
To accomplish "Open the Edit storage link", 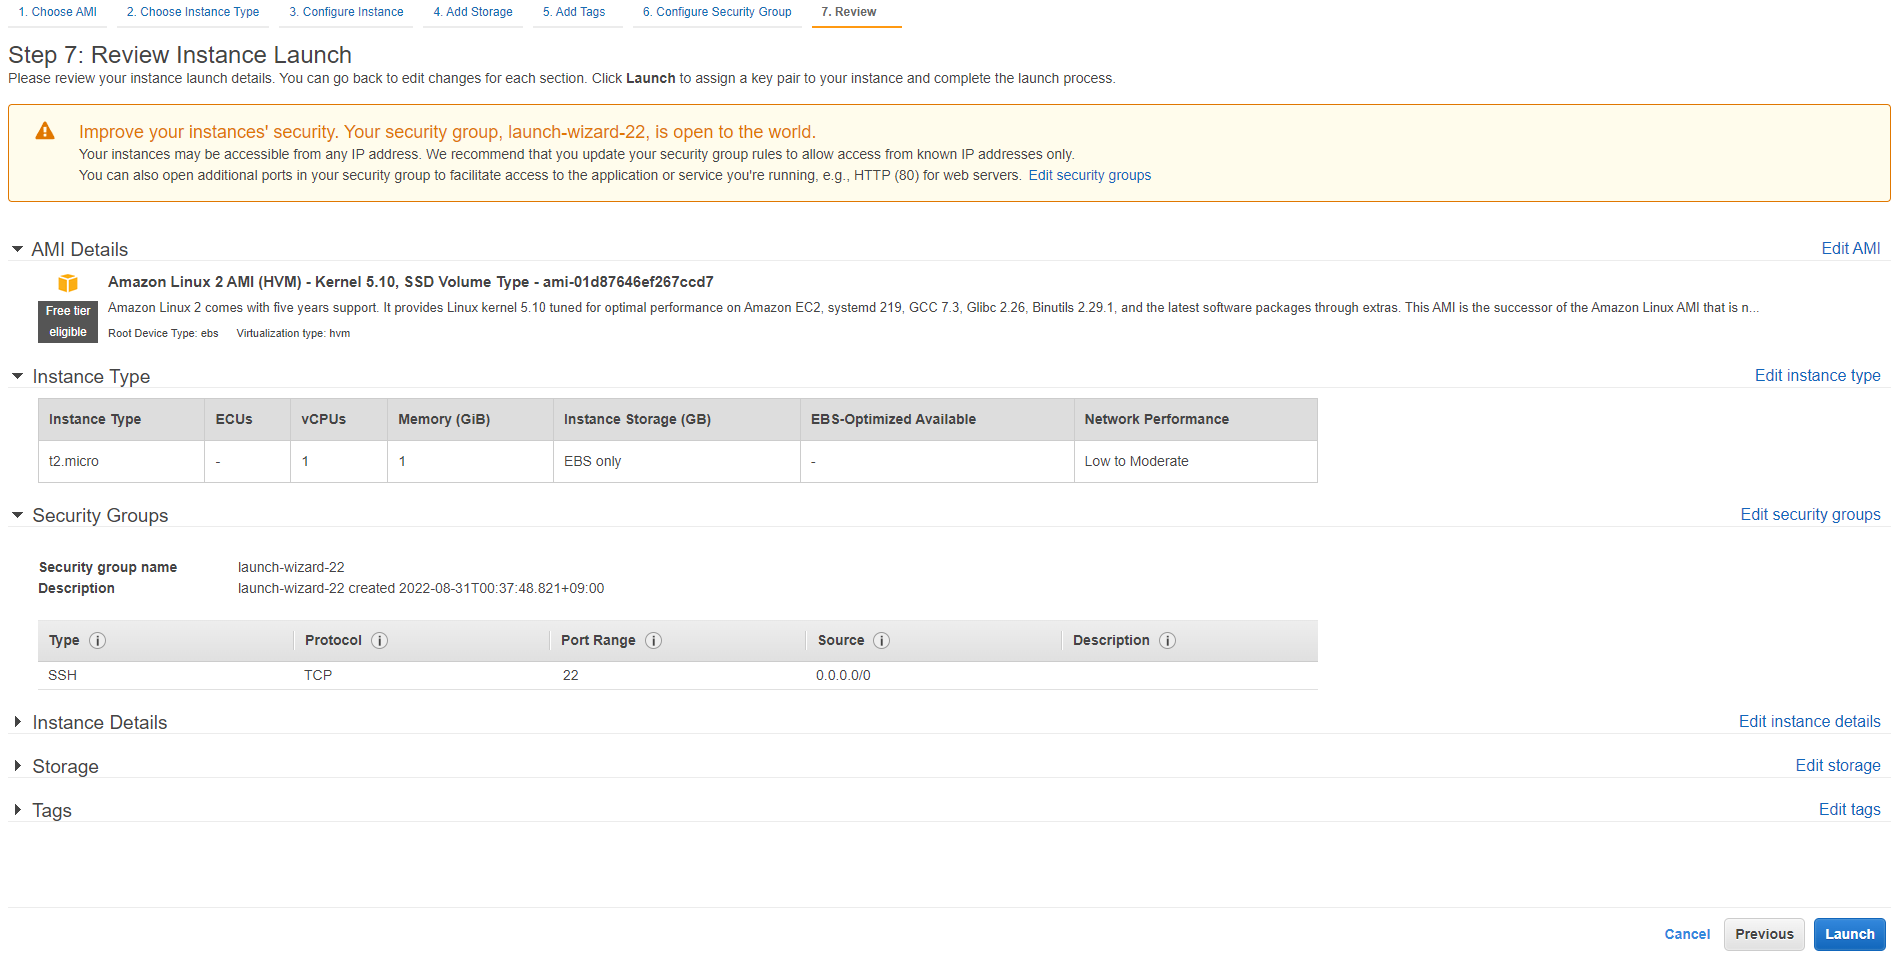I will coord(1838,765).
